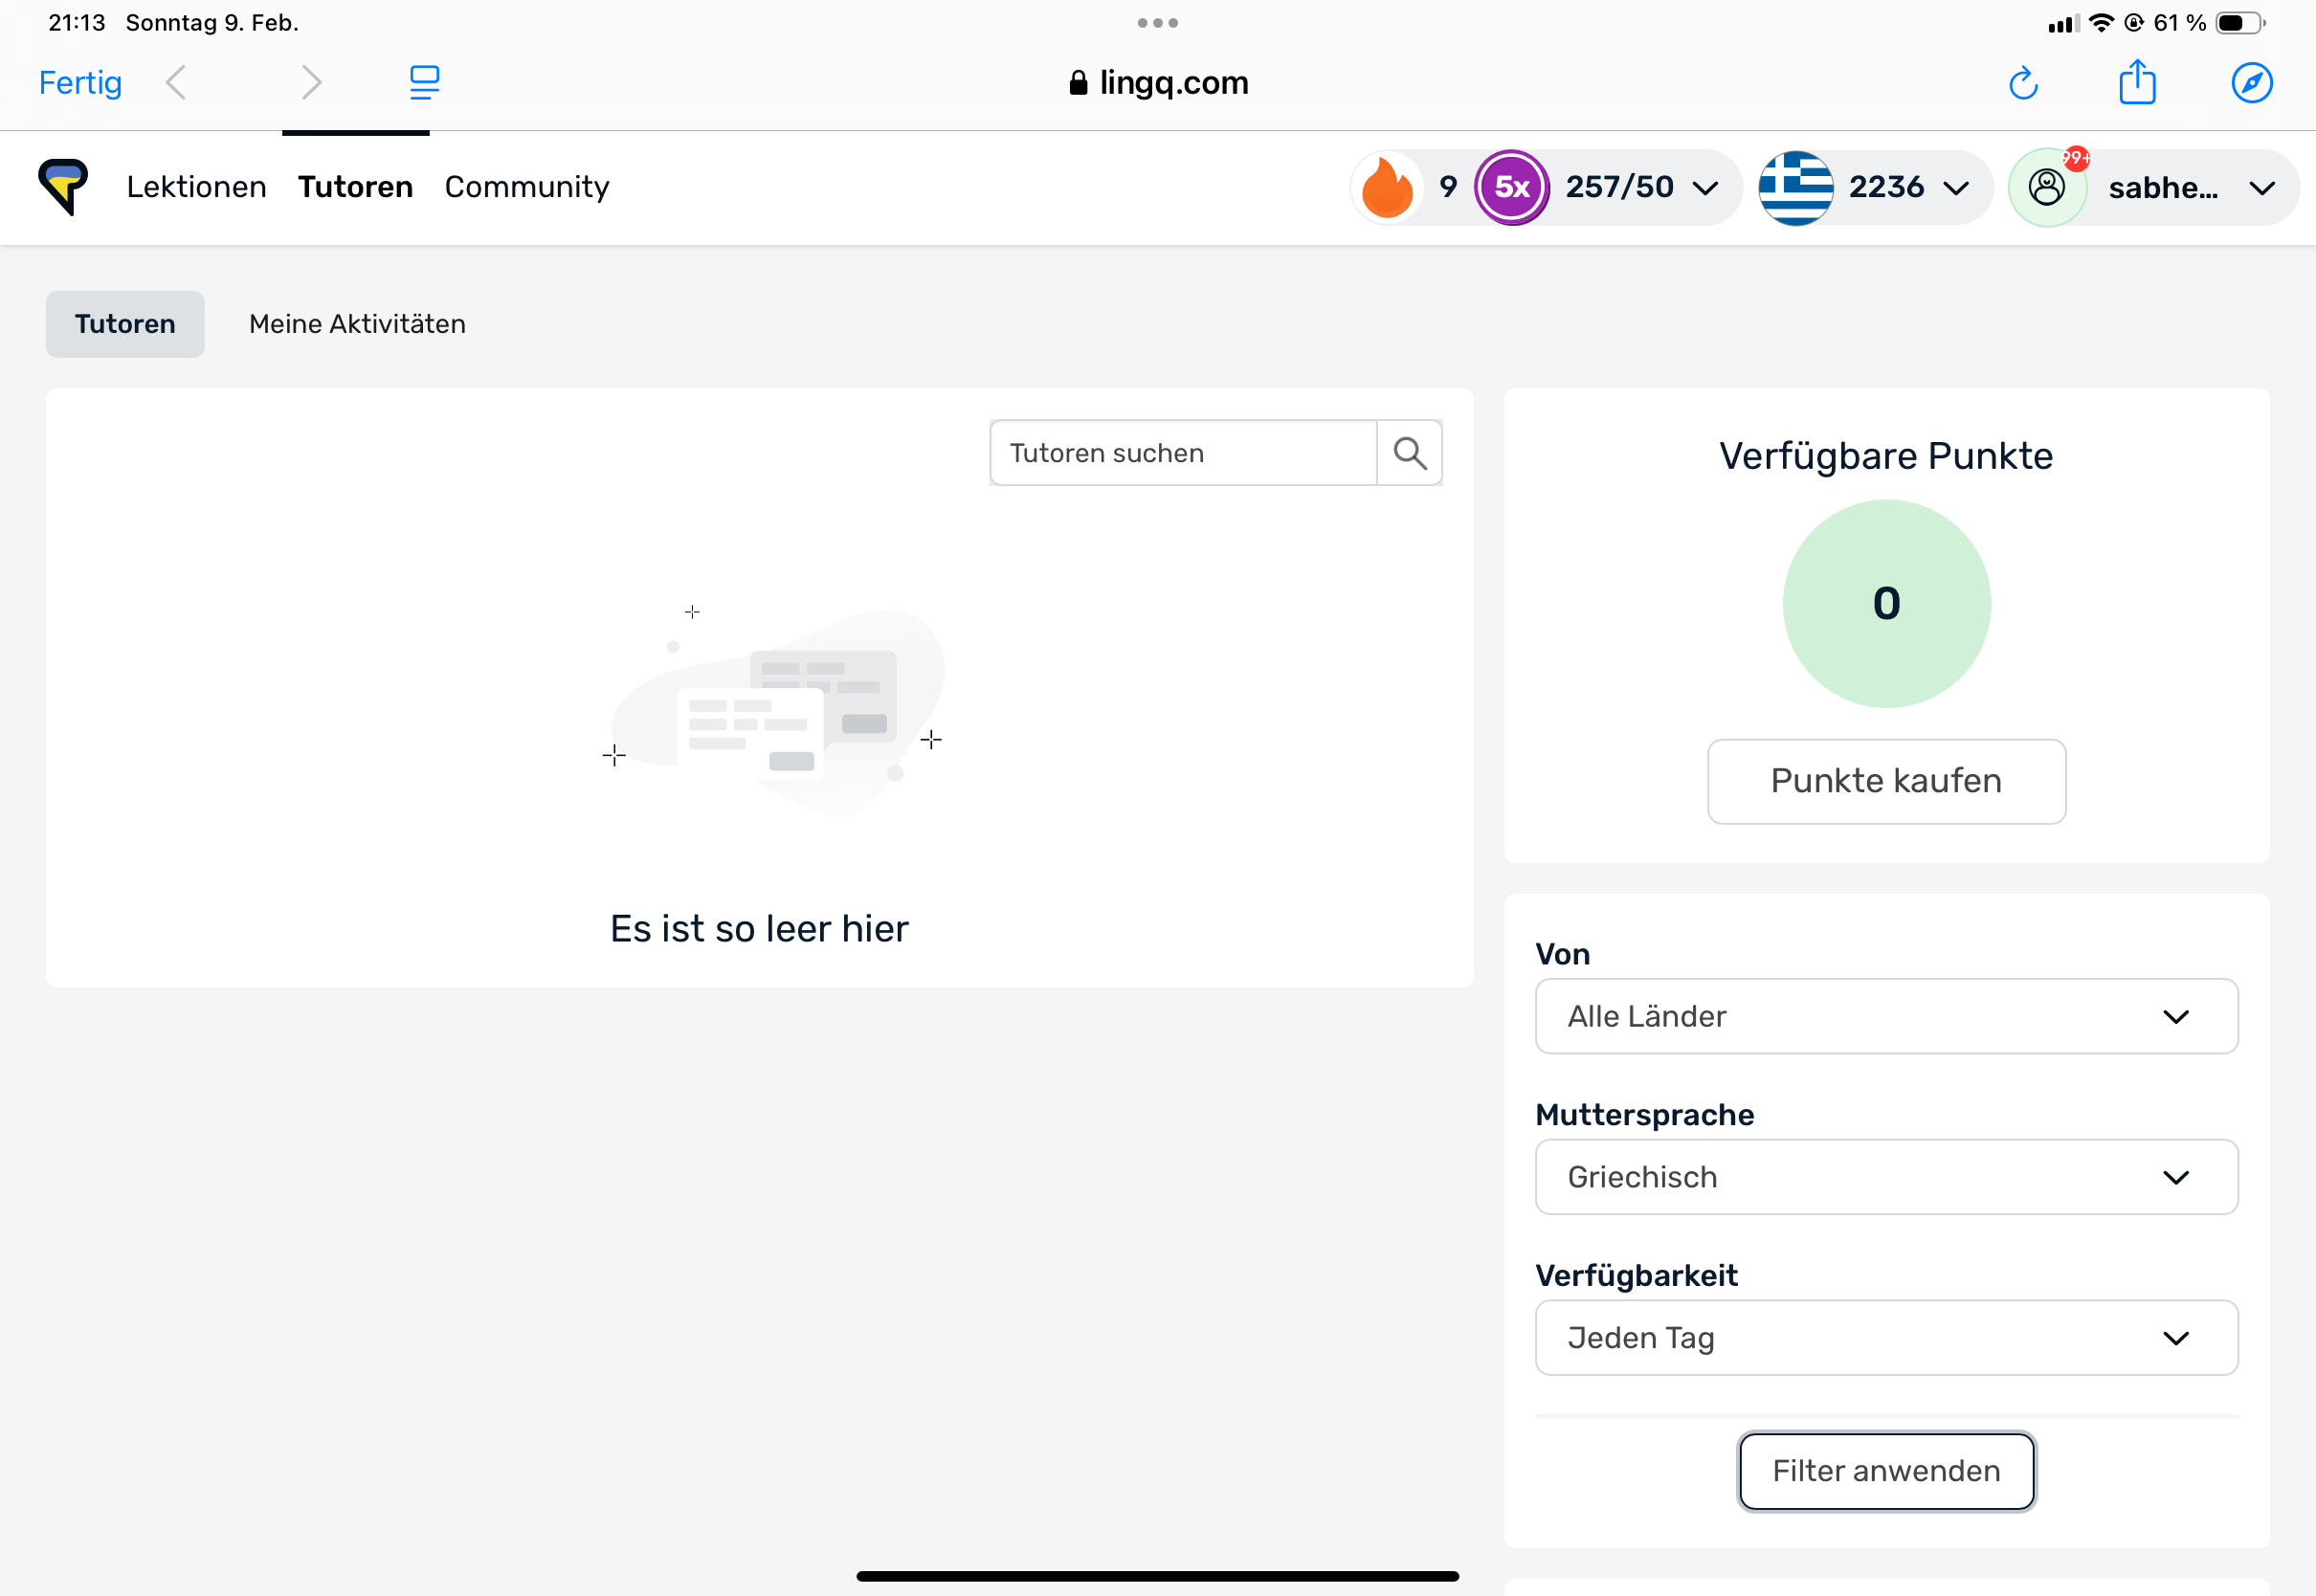
Task: Click the orange streak flame icon
Action: click(x=1386, y=187)
